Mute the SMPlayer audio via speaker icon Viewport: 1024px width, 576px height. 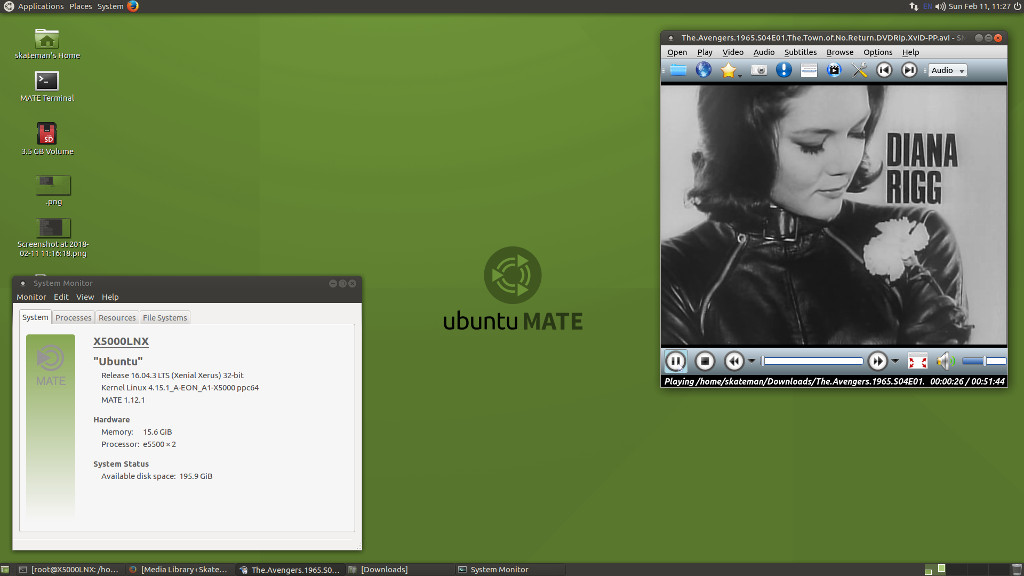(945, 361)
